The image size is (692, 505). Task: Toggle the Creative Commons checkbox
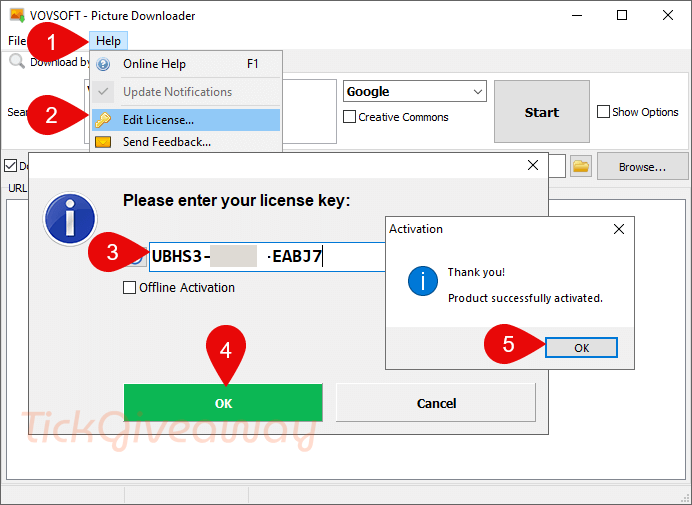(350, 117)
